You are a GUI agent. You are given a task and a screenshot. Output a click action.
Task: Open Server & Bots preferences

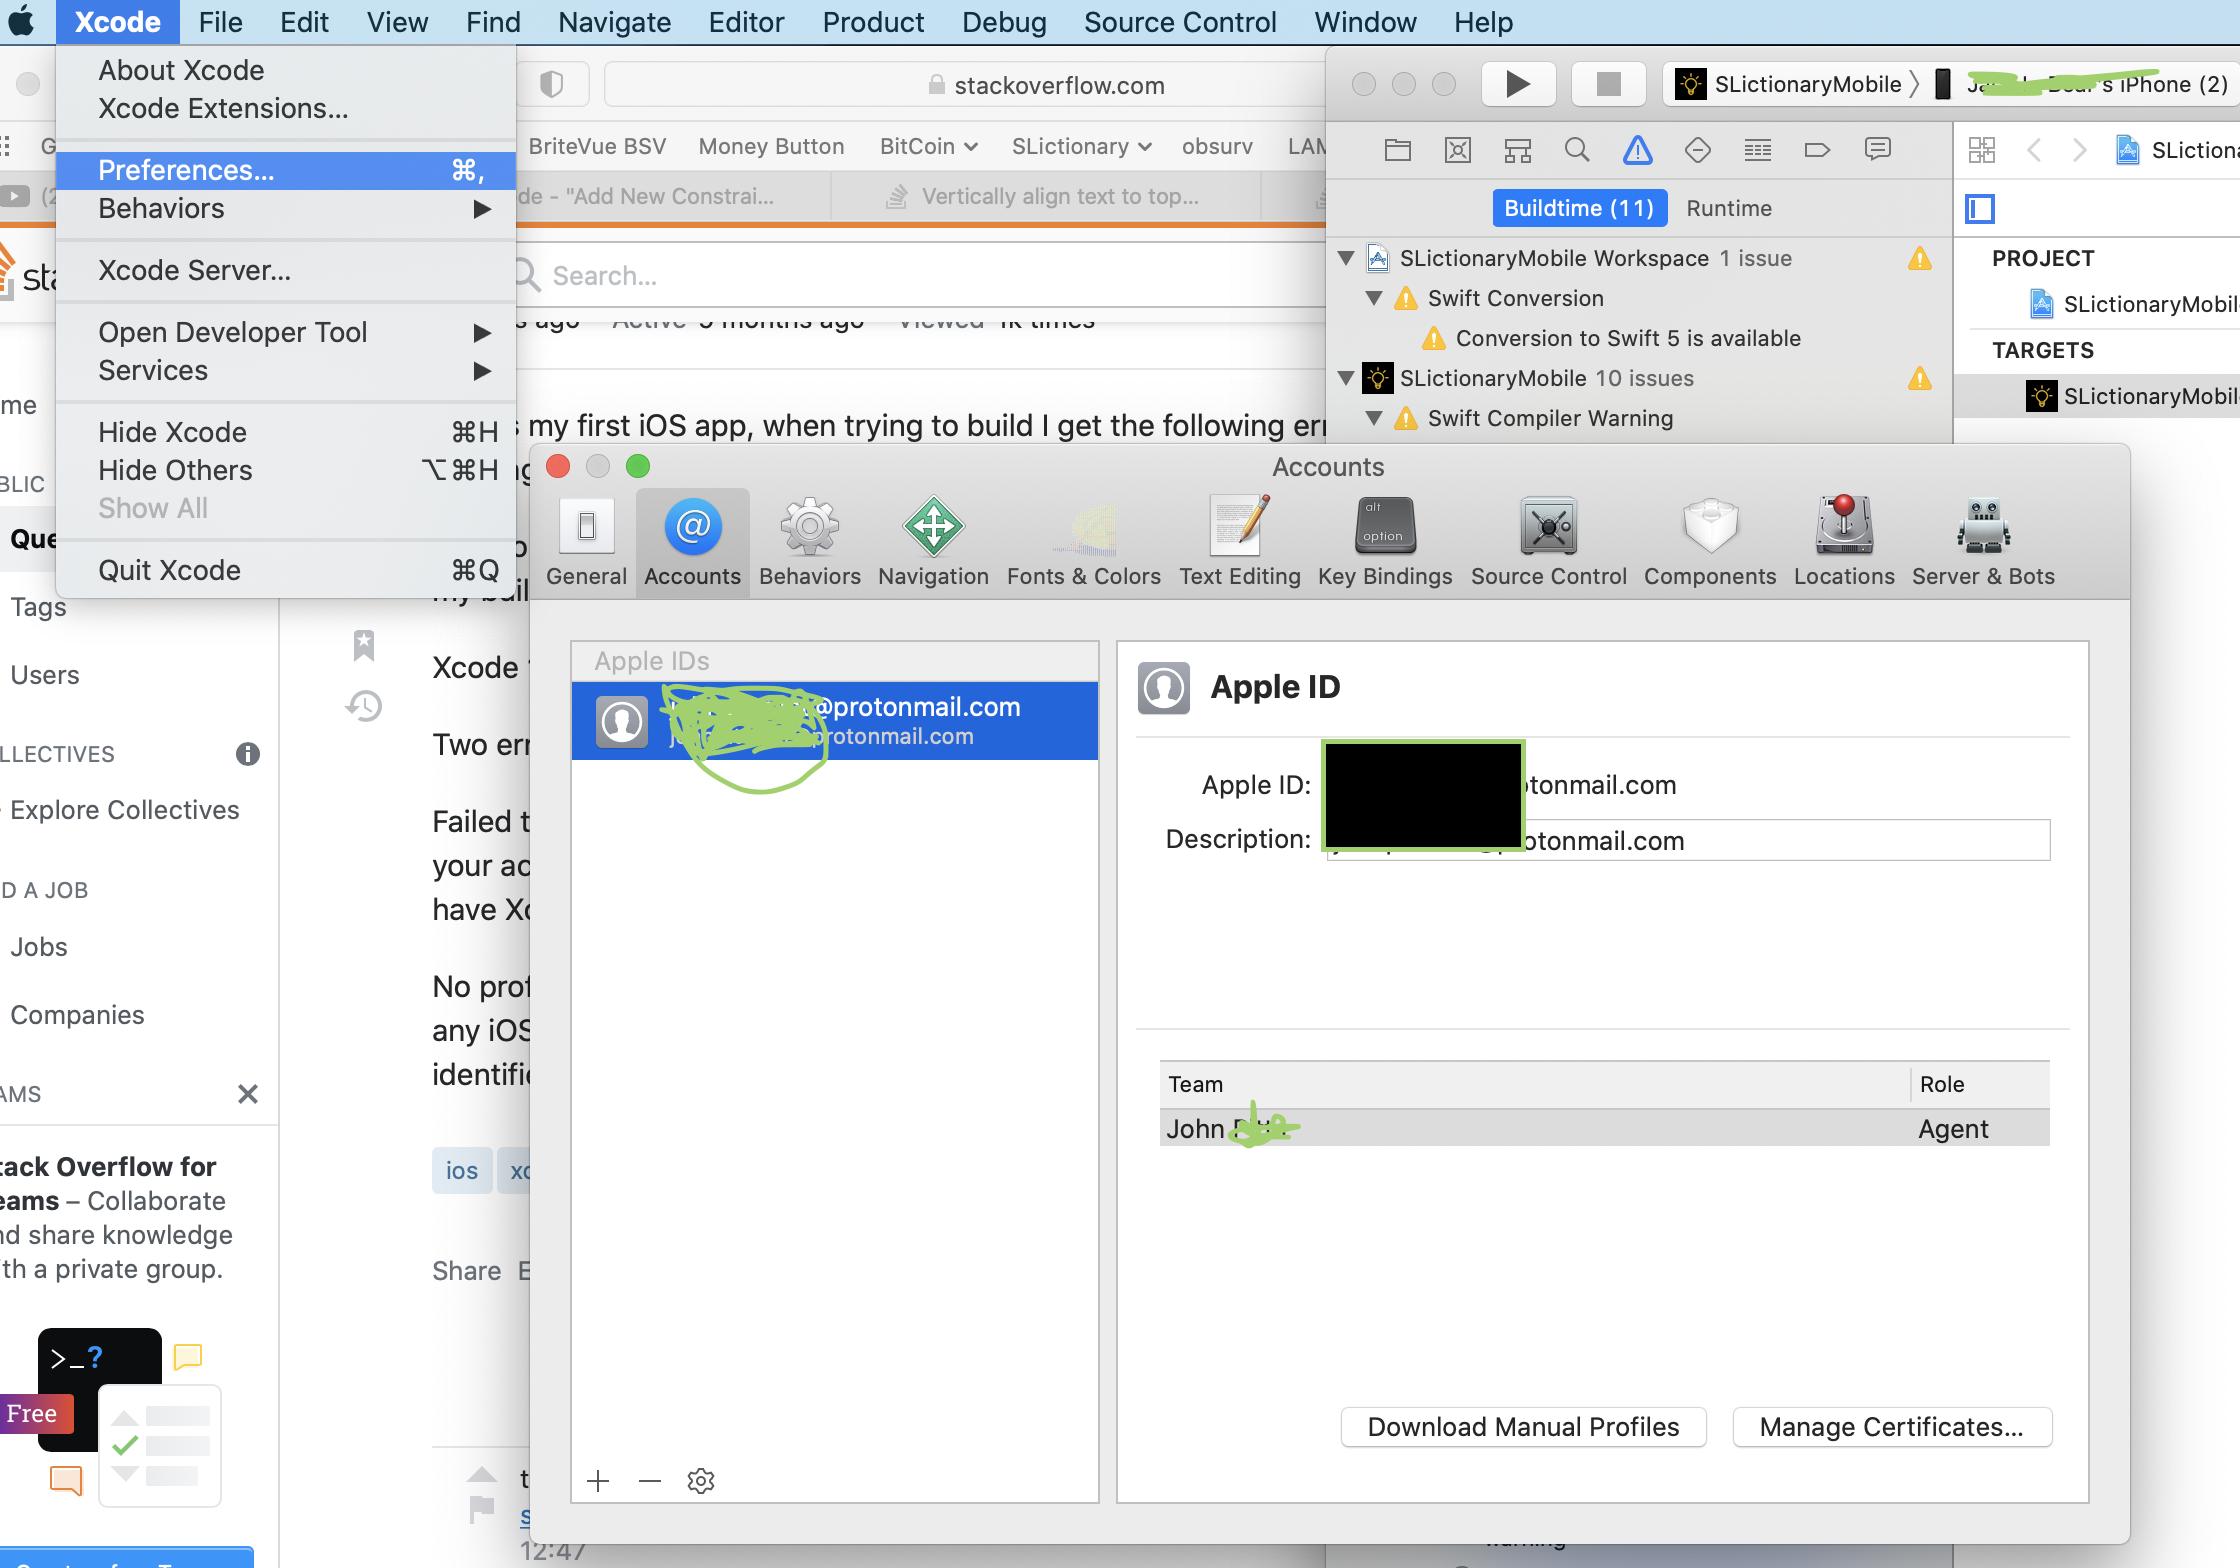pos(1983,543)
